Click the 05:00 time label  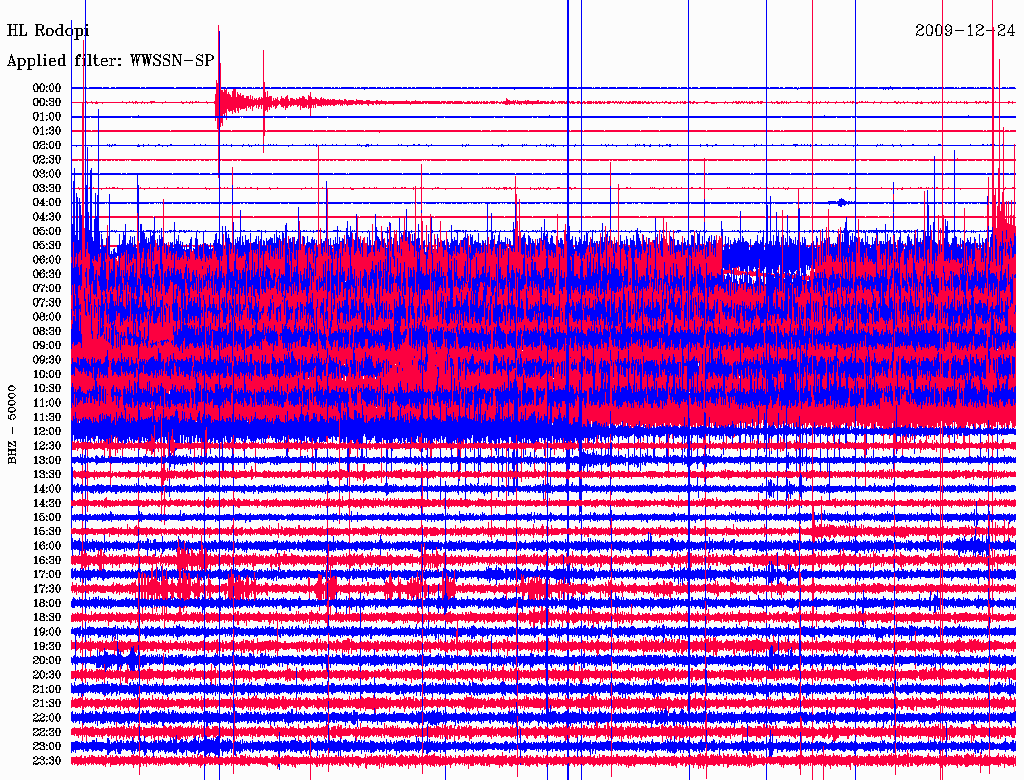(47, 231)
